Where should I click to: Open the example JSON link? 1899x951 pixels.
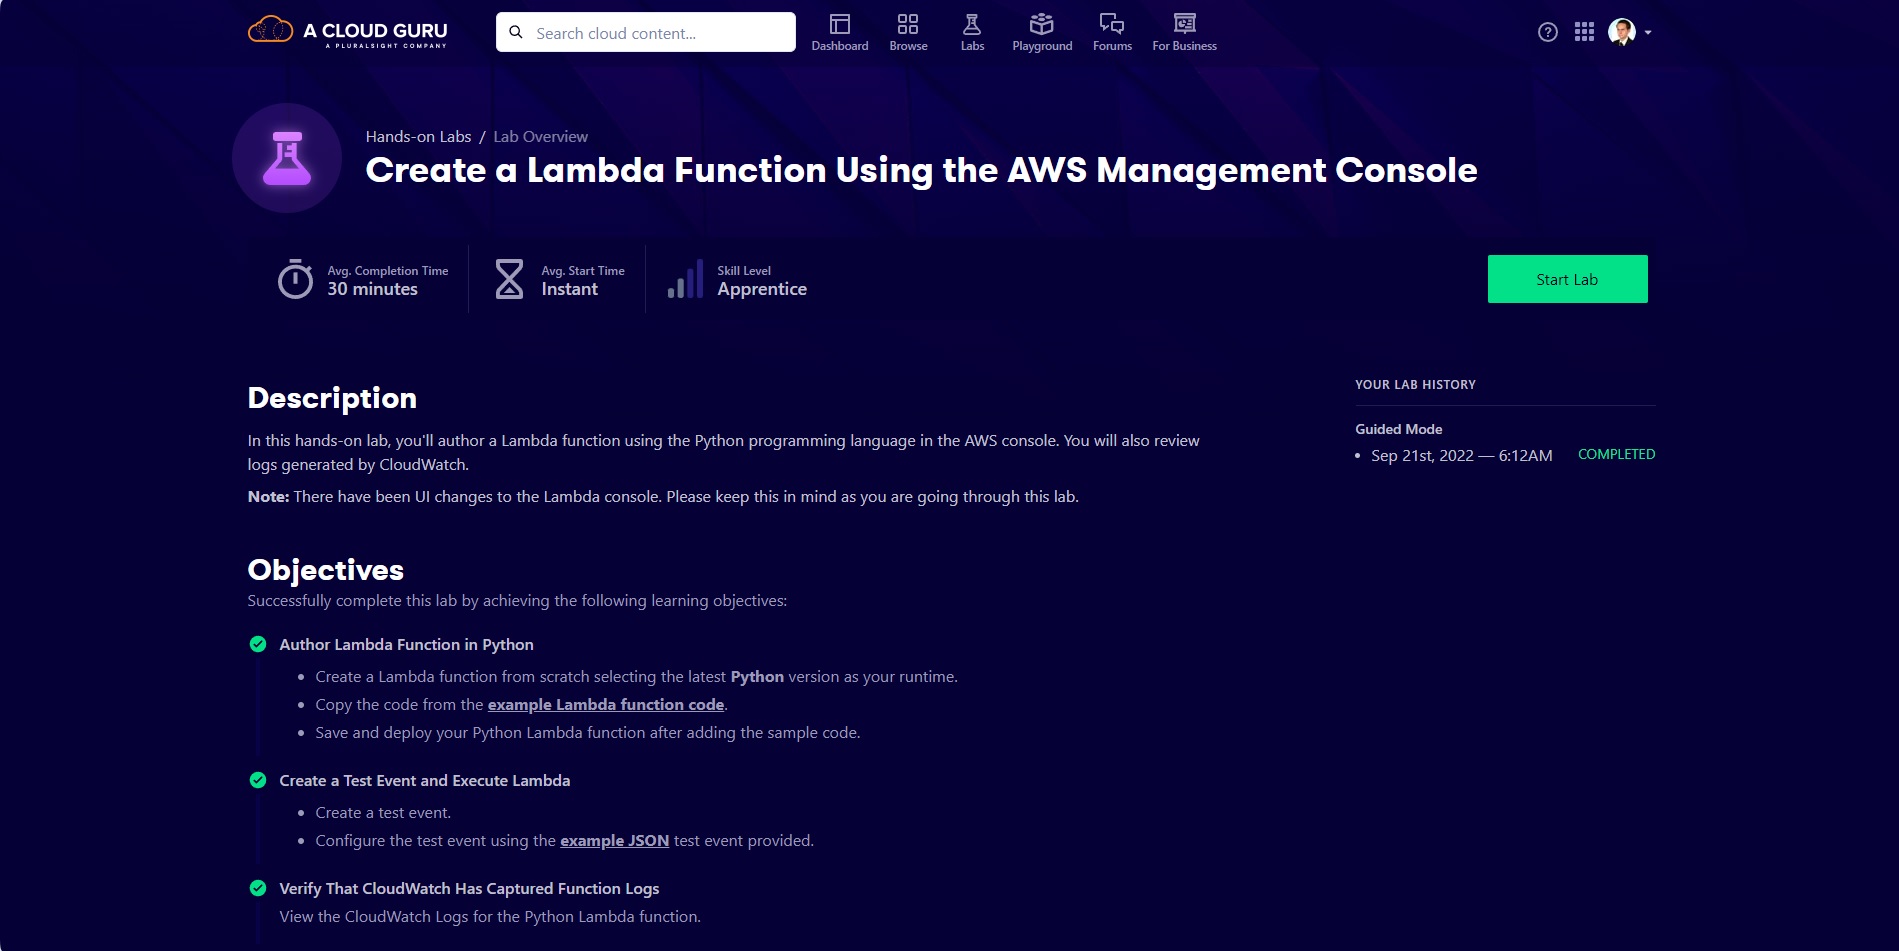coord(614,841)
